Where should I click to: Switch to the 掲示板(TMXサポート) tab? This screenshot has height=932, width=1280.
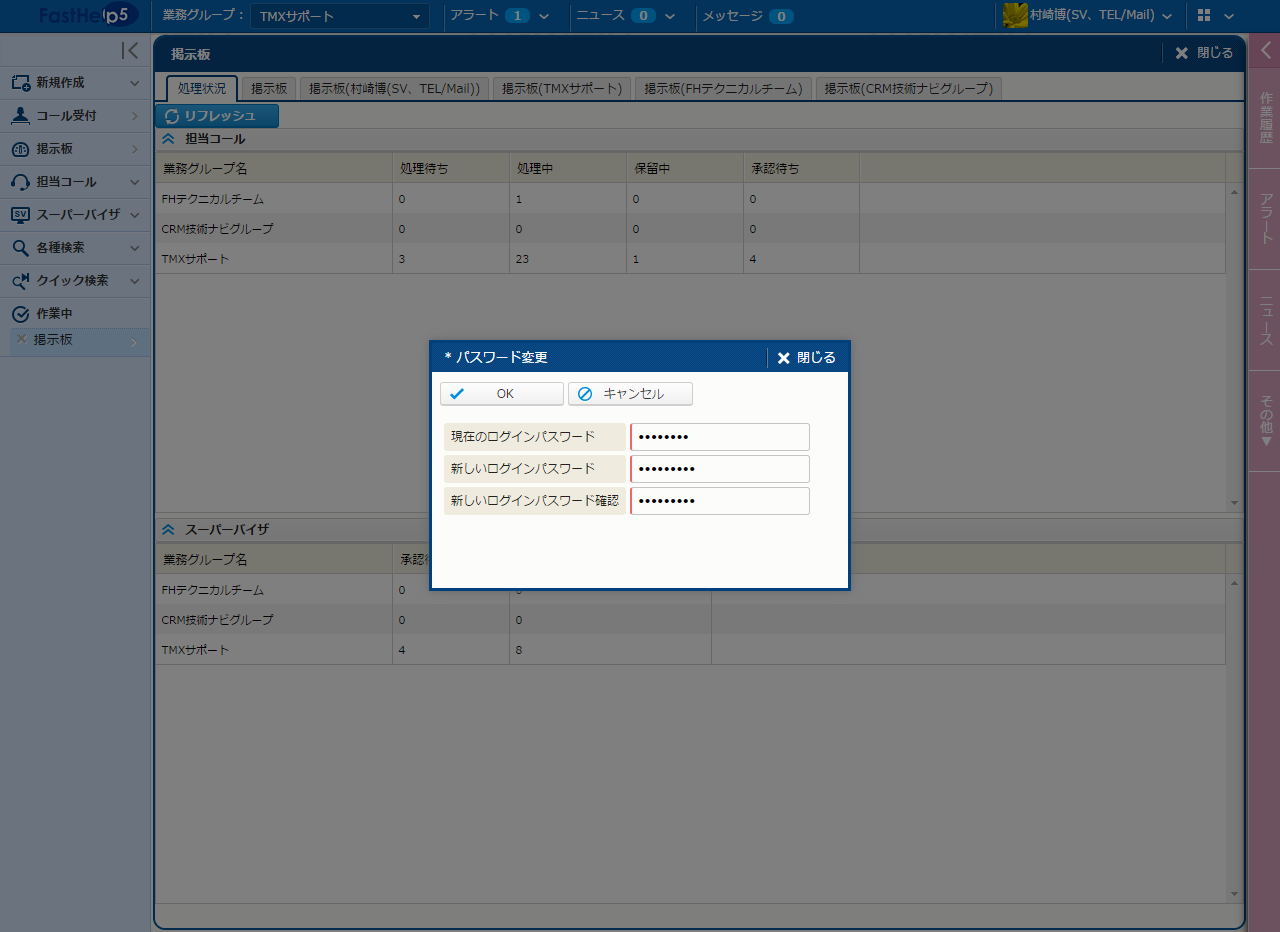pyautogui.click(x=563, y=89)
